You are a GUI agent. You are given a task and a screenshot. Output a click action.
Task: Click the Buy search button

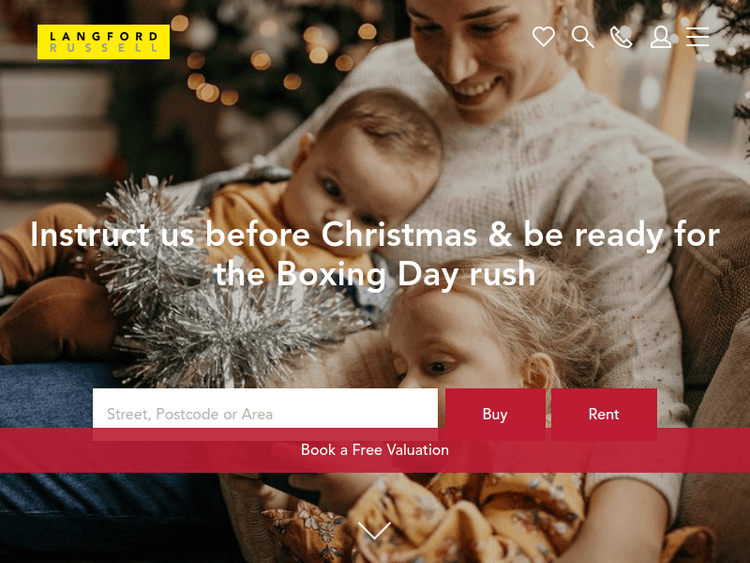(495, 414)
